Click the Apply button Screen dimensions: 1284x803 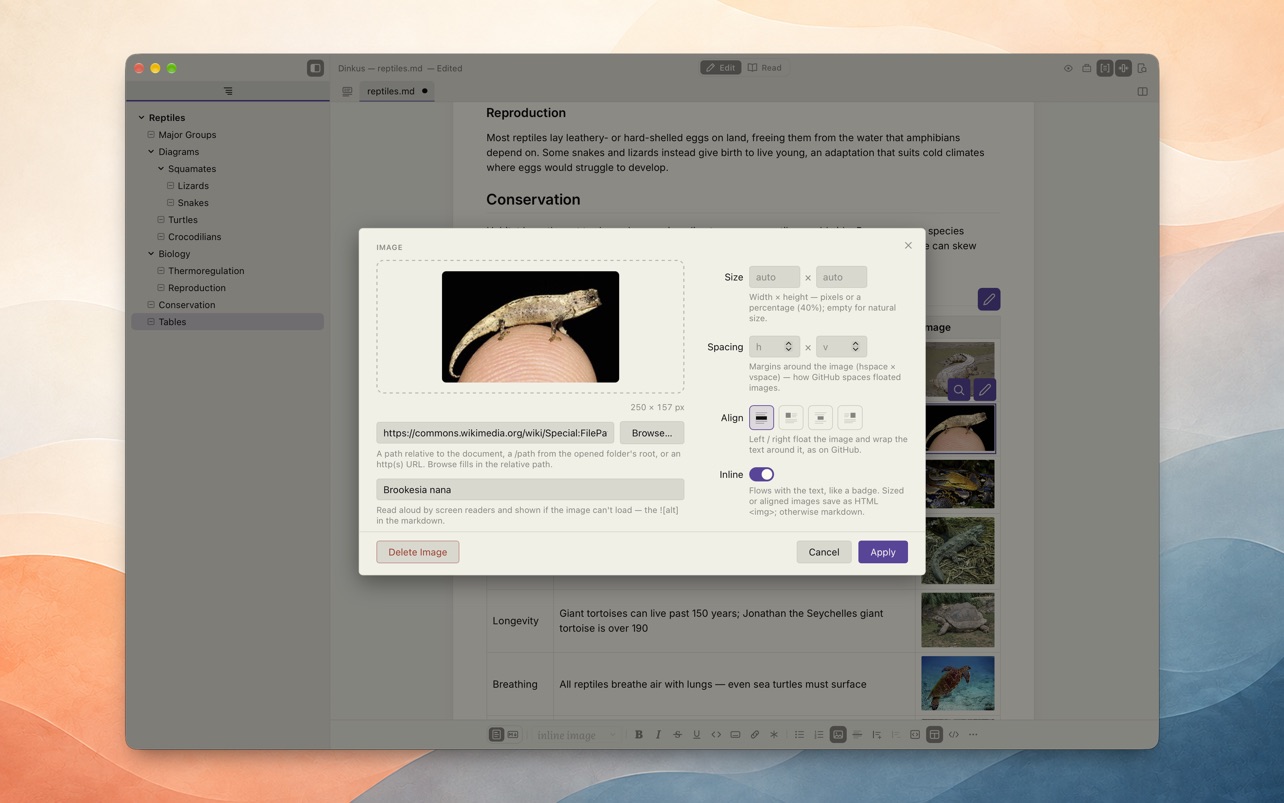883,552
